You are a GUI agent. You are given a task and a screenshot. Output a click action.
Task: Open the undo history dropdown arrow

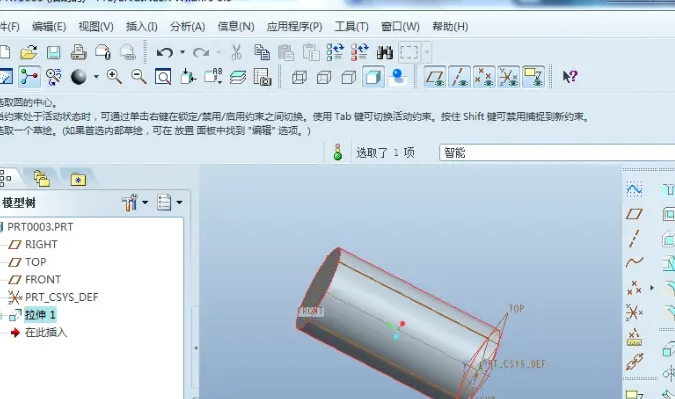(x=183, y=53)
